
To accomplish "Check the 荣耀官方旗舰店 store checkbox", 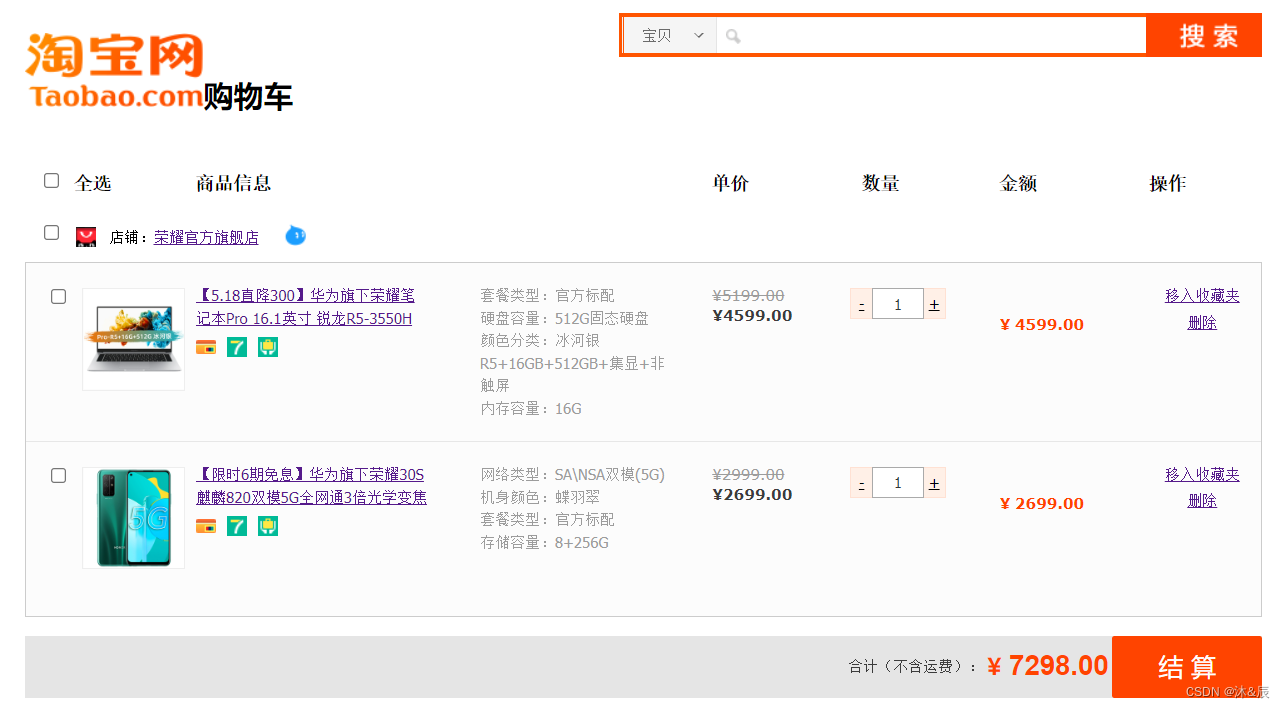I will (x=52, y=233).
